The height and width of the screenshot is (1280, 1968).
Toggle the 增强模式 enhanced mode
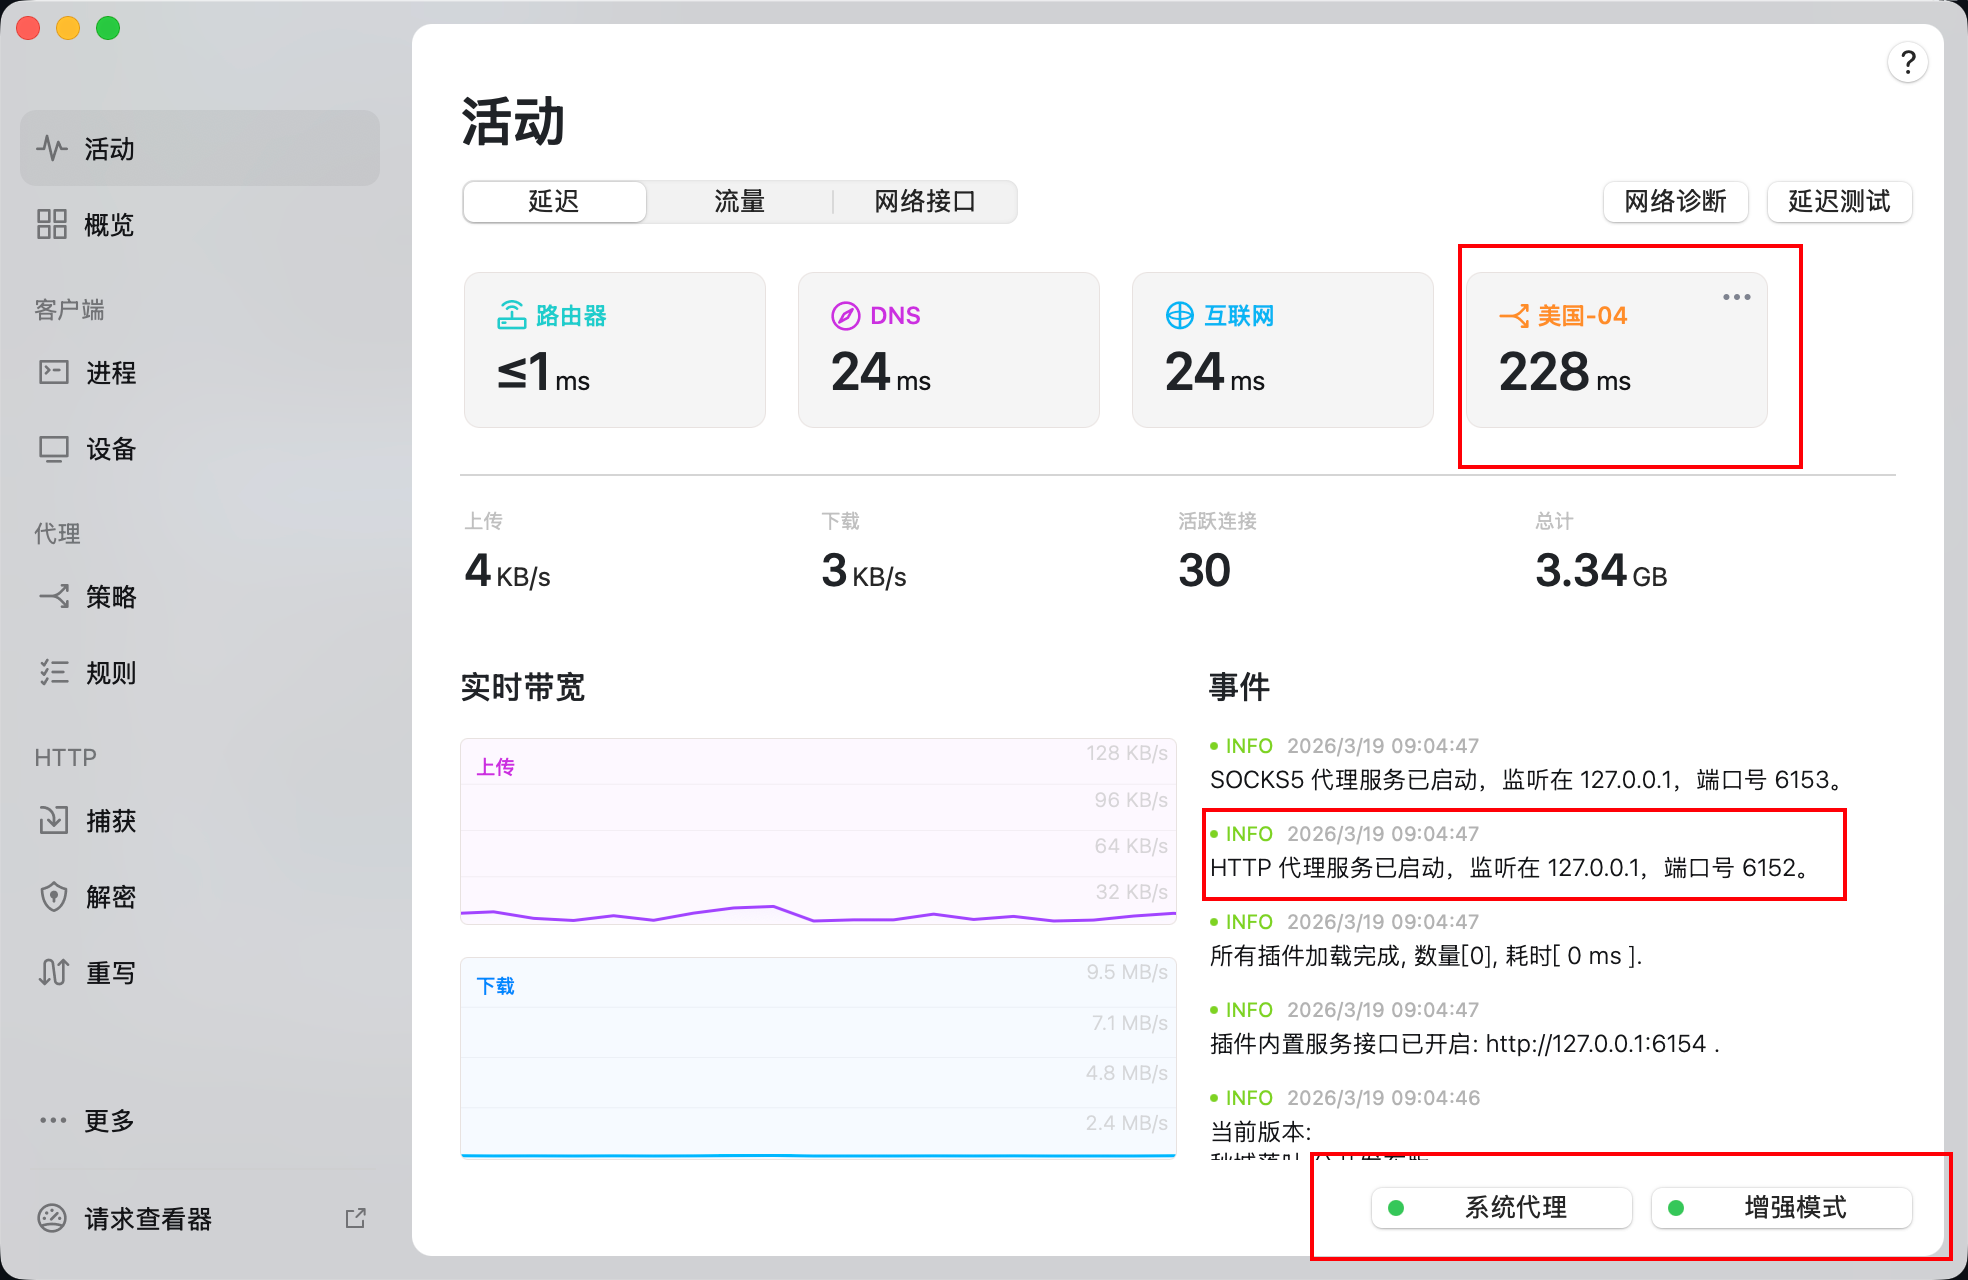click(1781, 1207)
